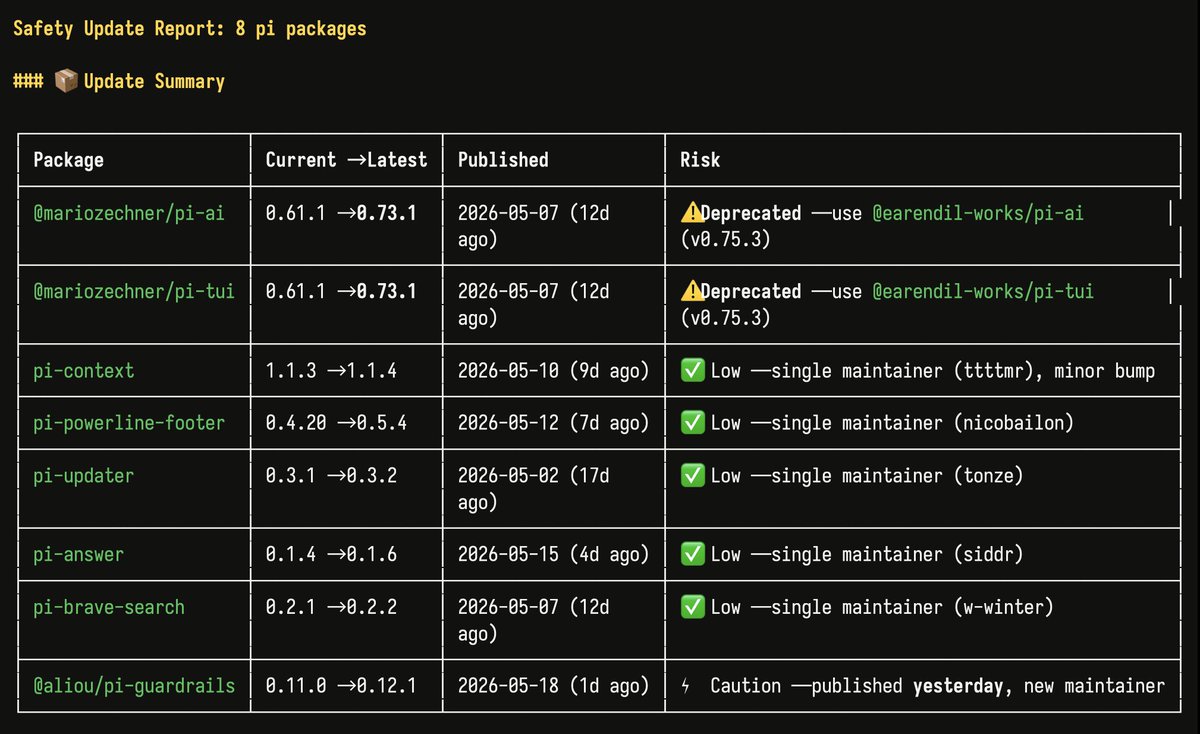
Task: Click the 'Risk' column header
Action: pyautogui.click(x=700, y=160)
